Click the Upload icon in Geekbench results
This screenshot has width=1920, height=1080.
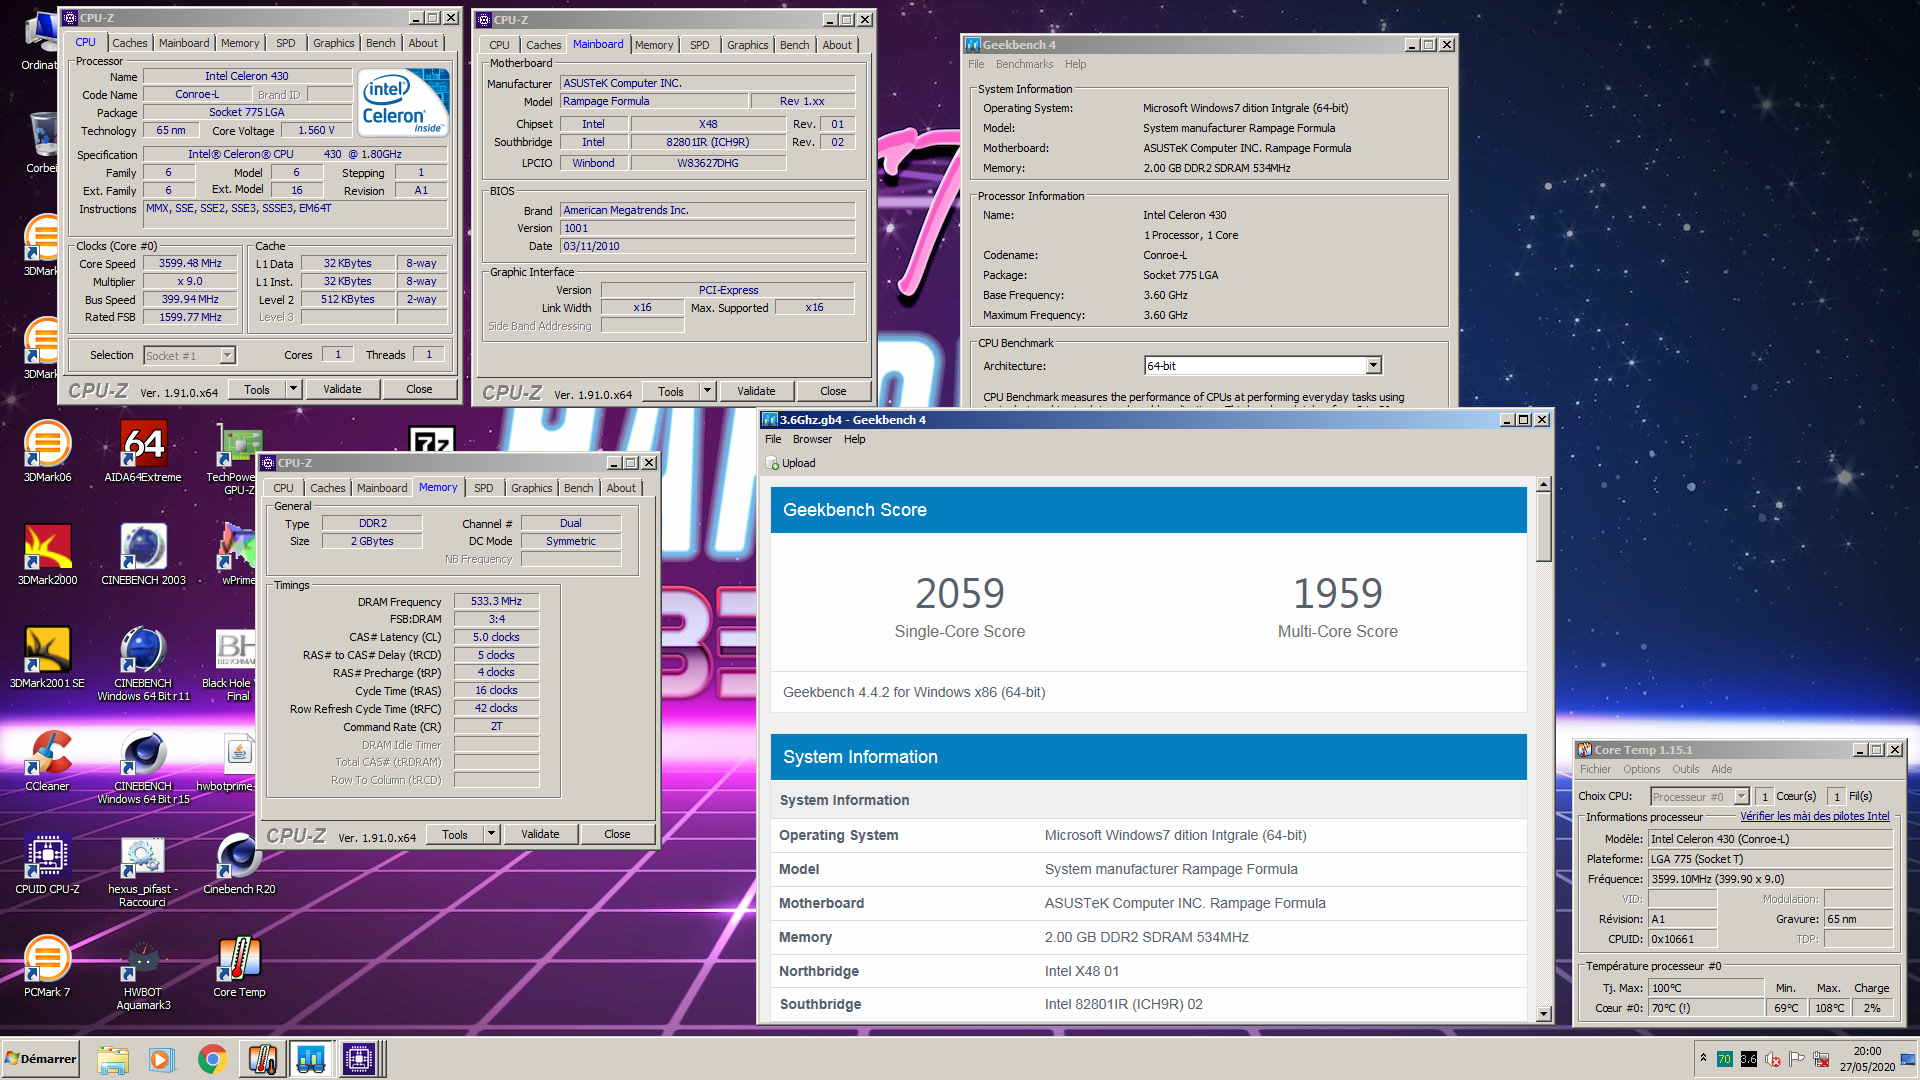point(772,463)
